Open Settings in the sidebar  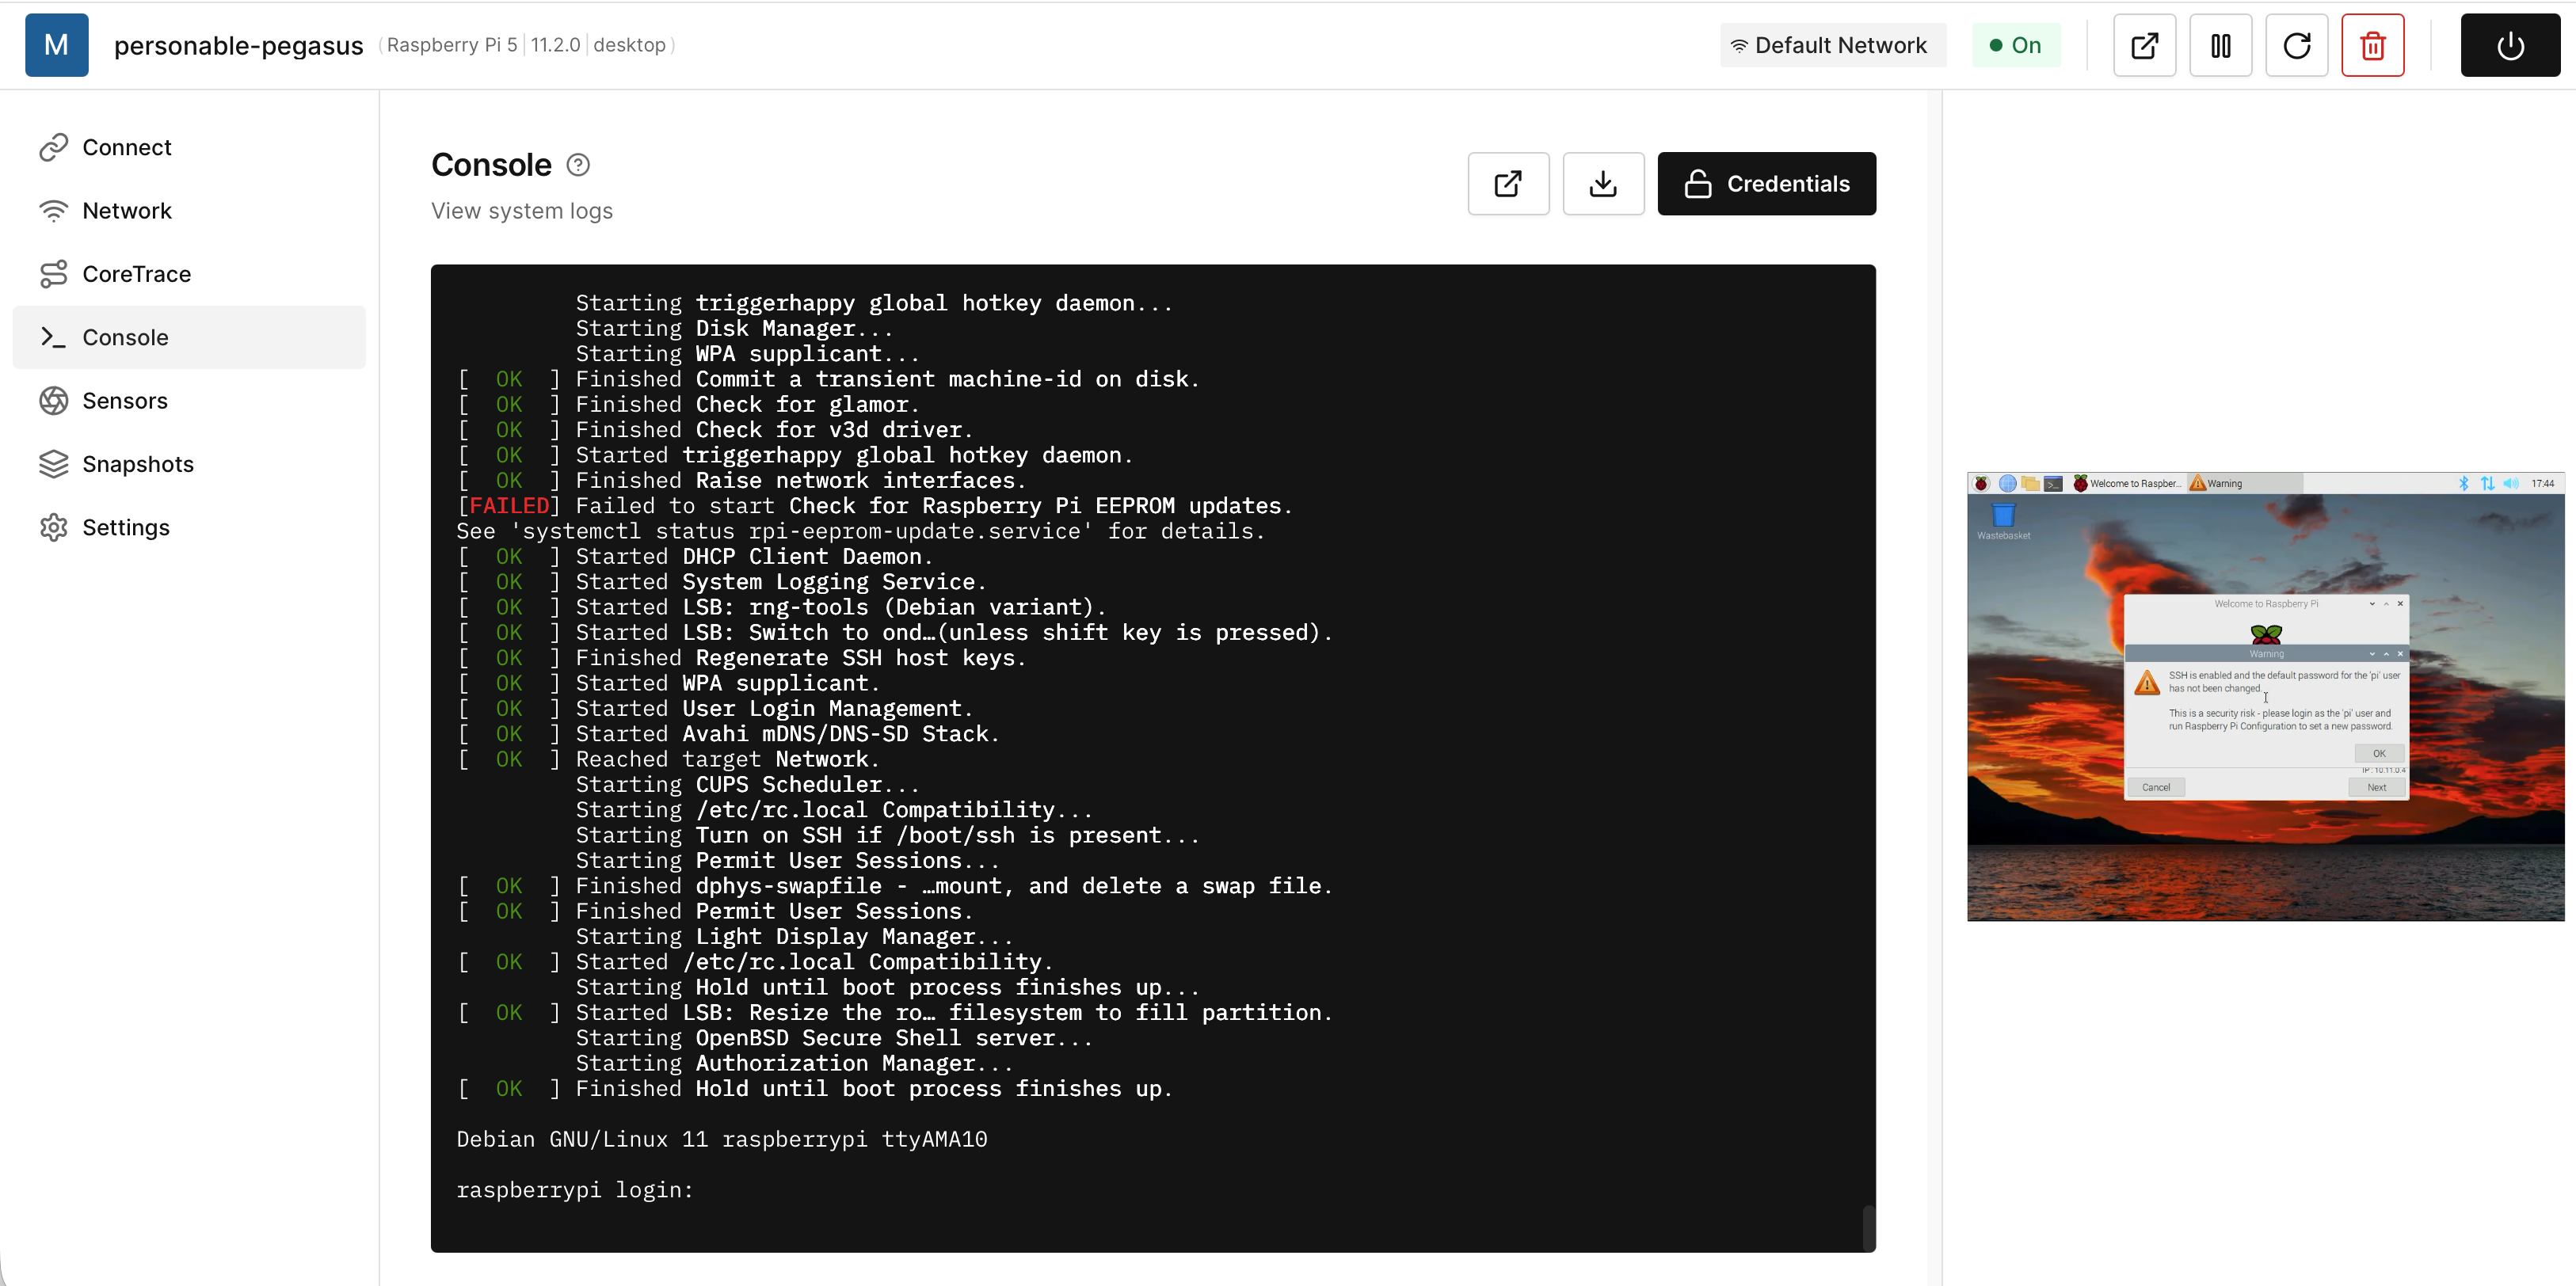(125, 527)
